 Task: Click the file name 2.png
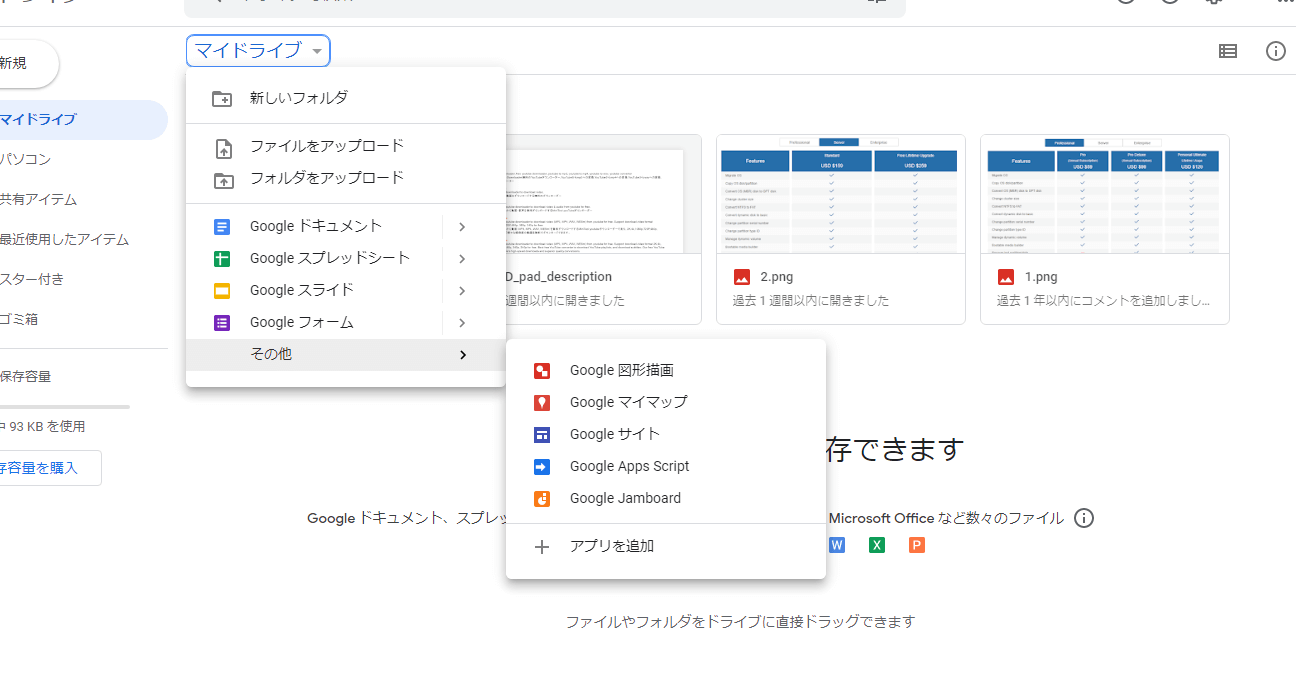click(776, 277)
